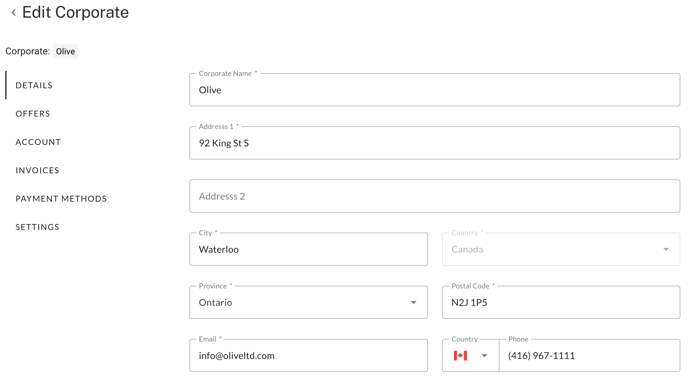
Task: Open the Payment Methods tab
Action: 61,199
